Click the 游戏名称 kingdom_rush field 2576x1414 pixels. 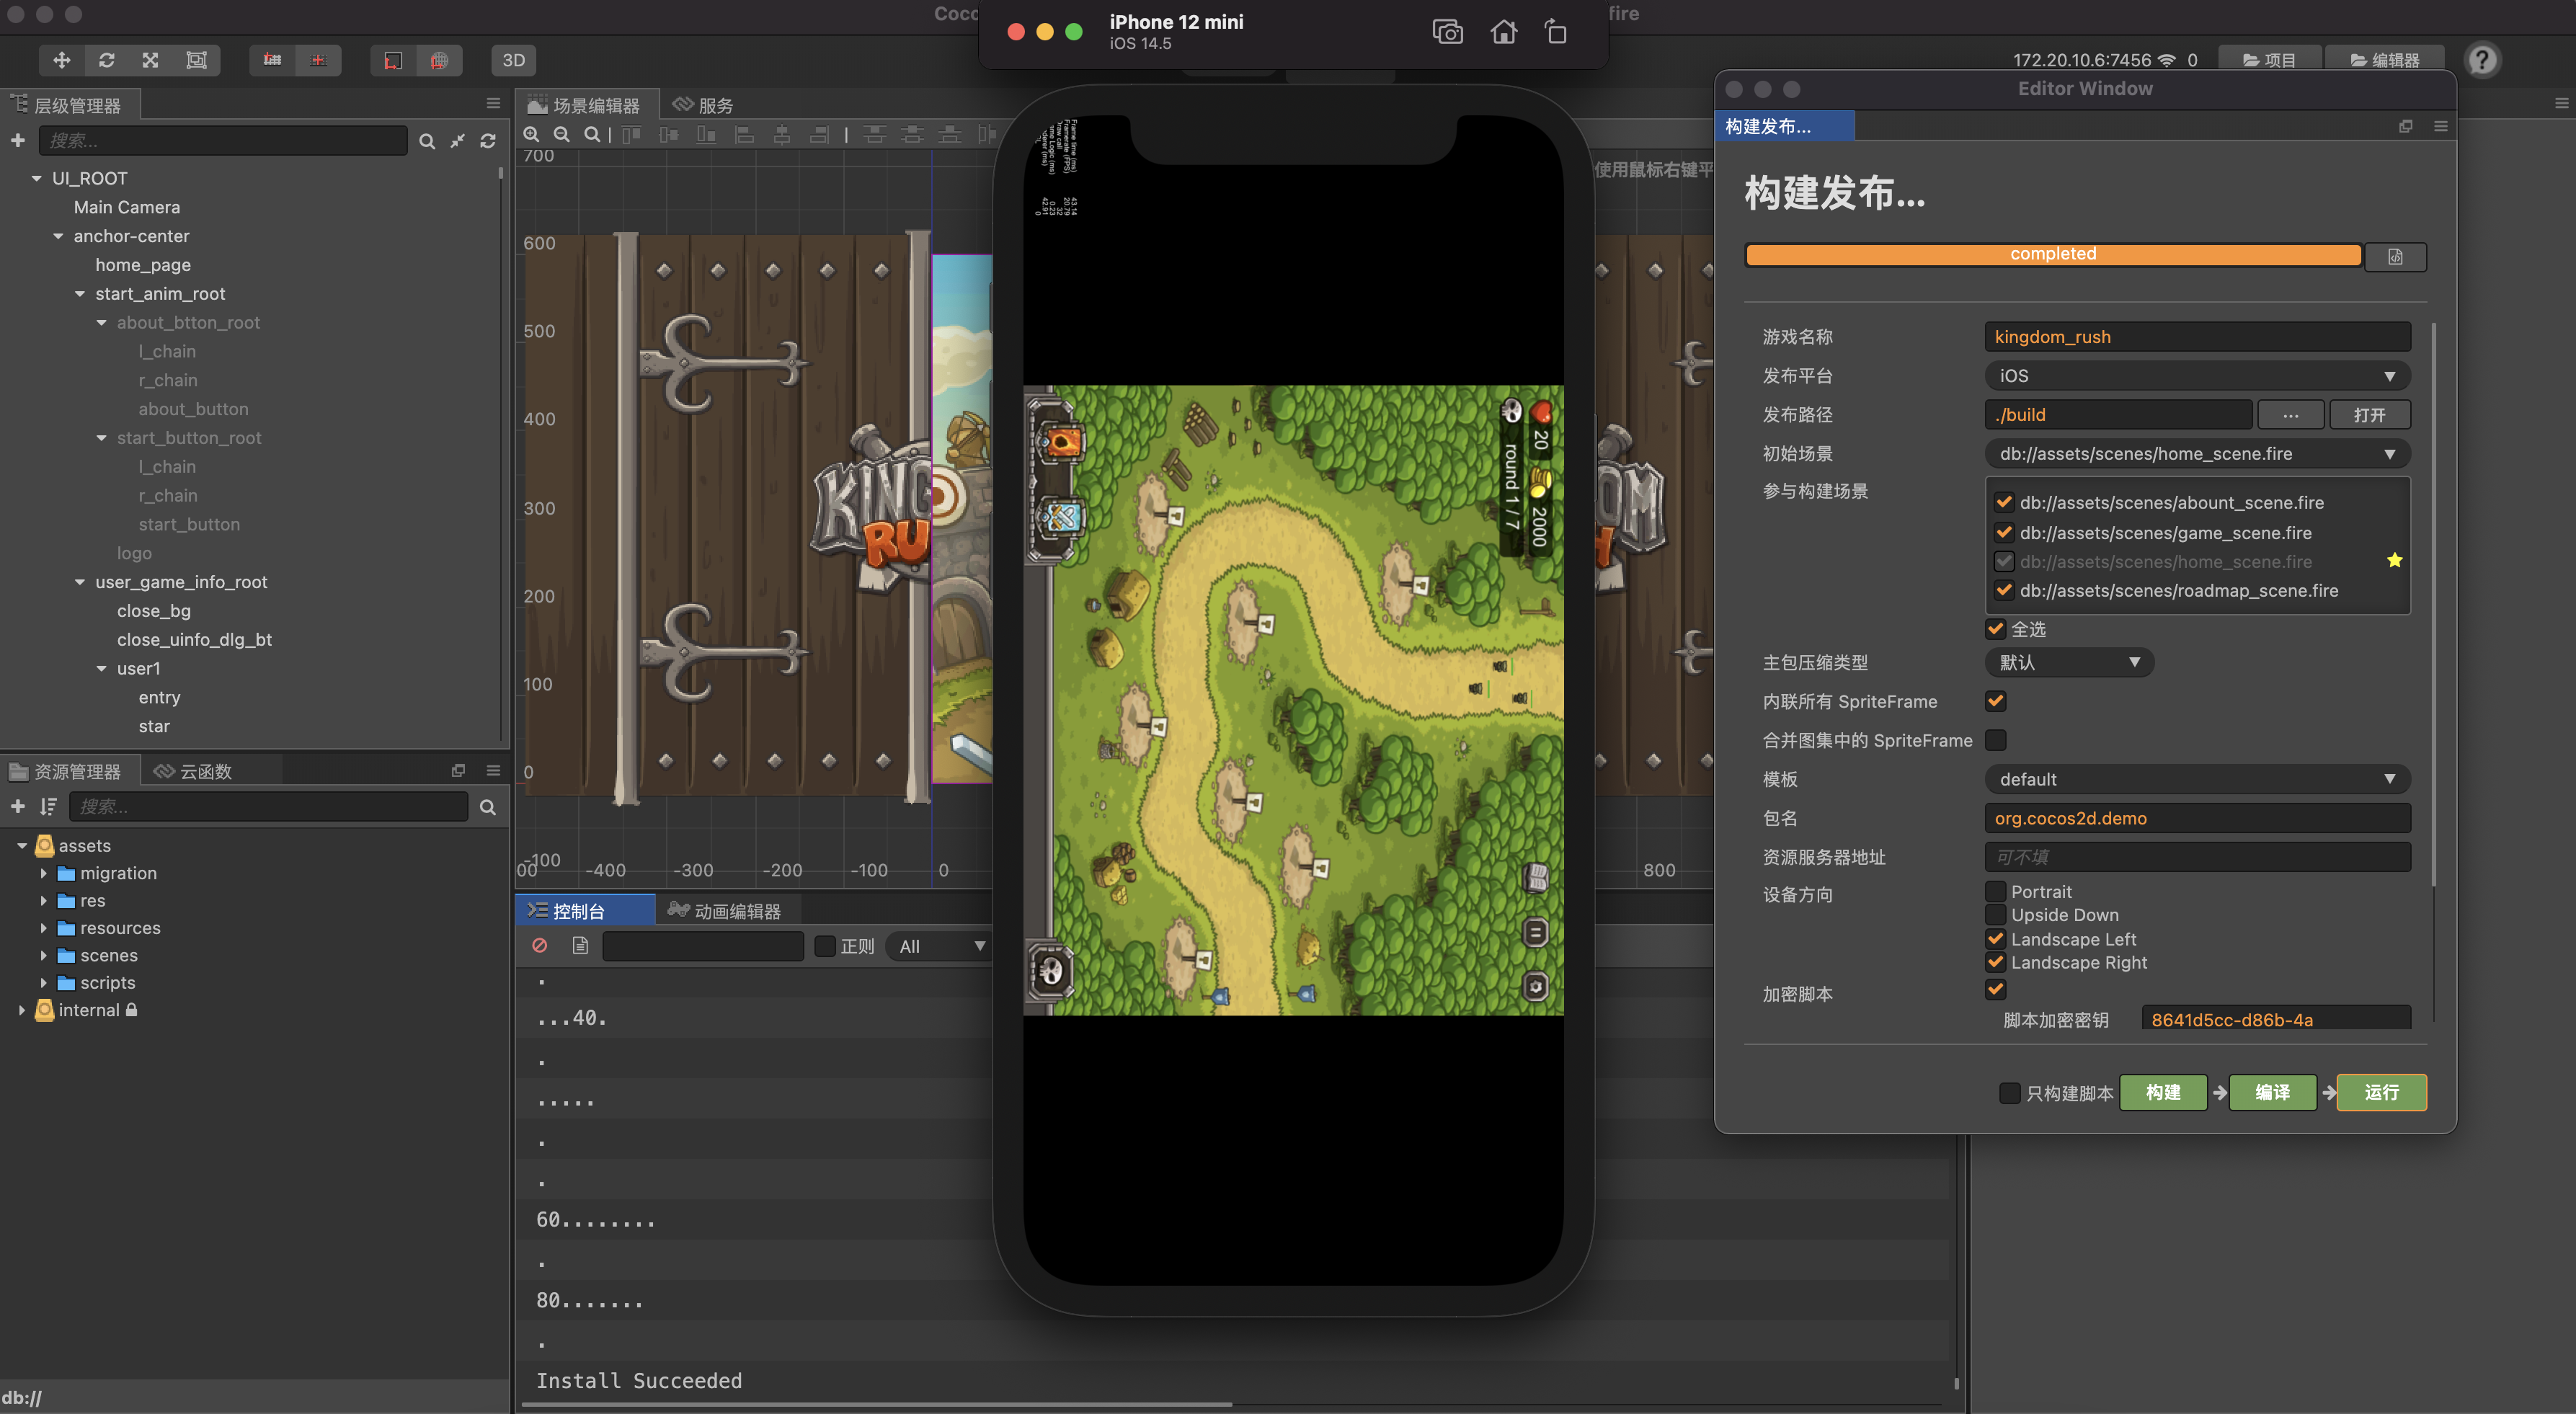click(x=2196, y=337)
